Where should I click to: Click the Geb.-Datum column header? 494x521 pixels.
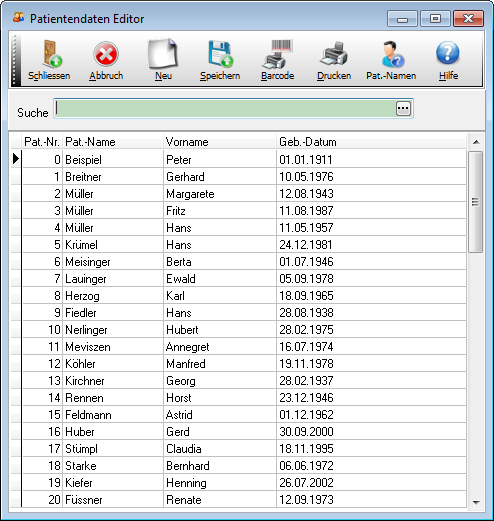tap(371, 142)
